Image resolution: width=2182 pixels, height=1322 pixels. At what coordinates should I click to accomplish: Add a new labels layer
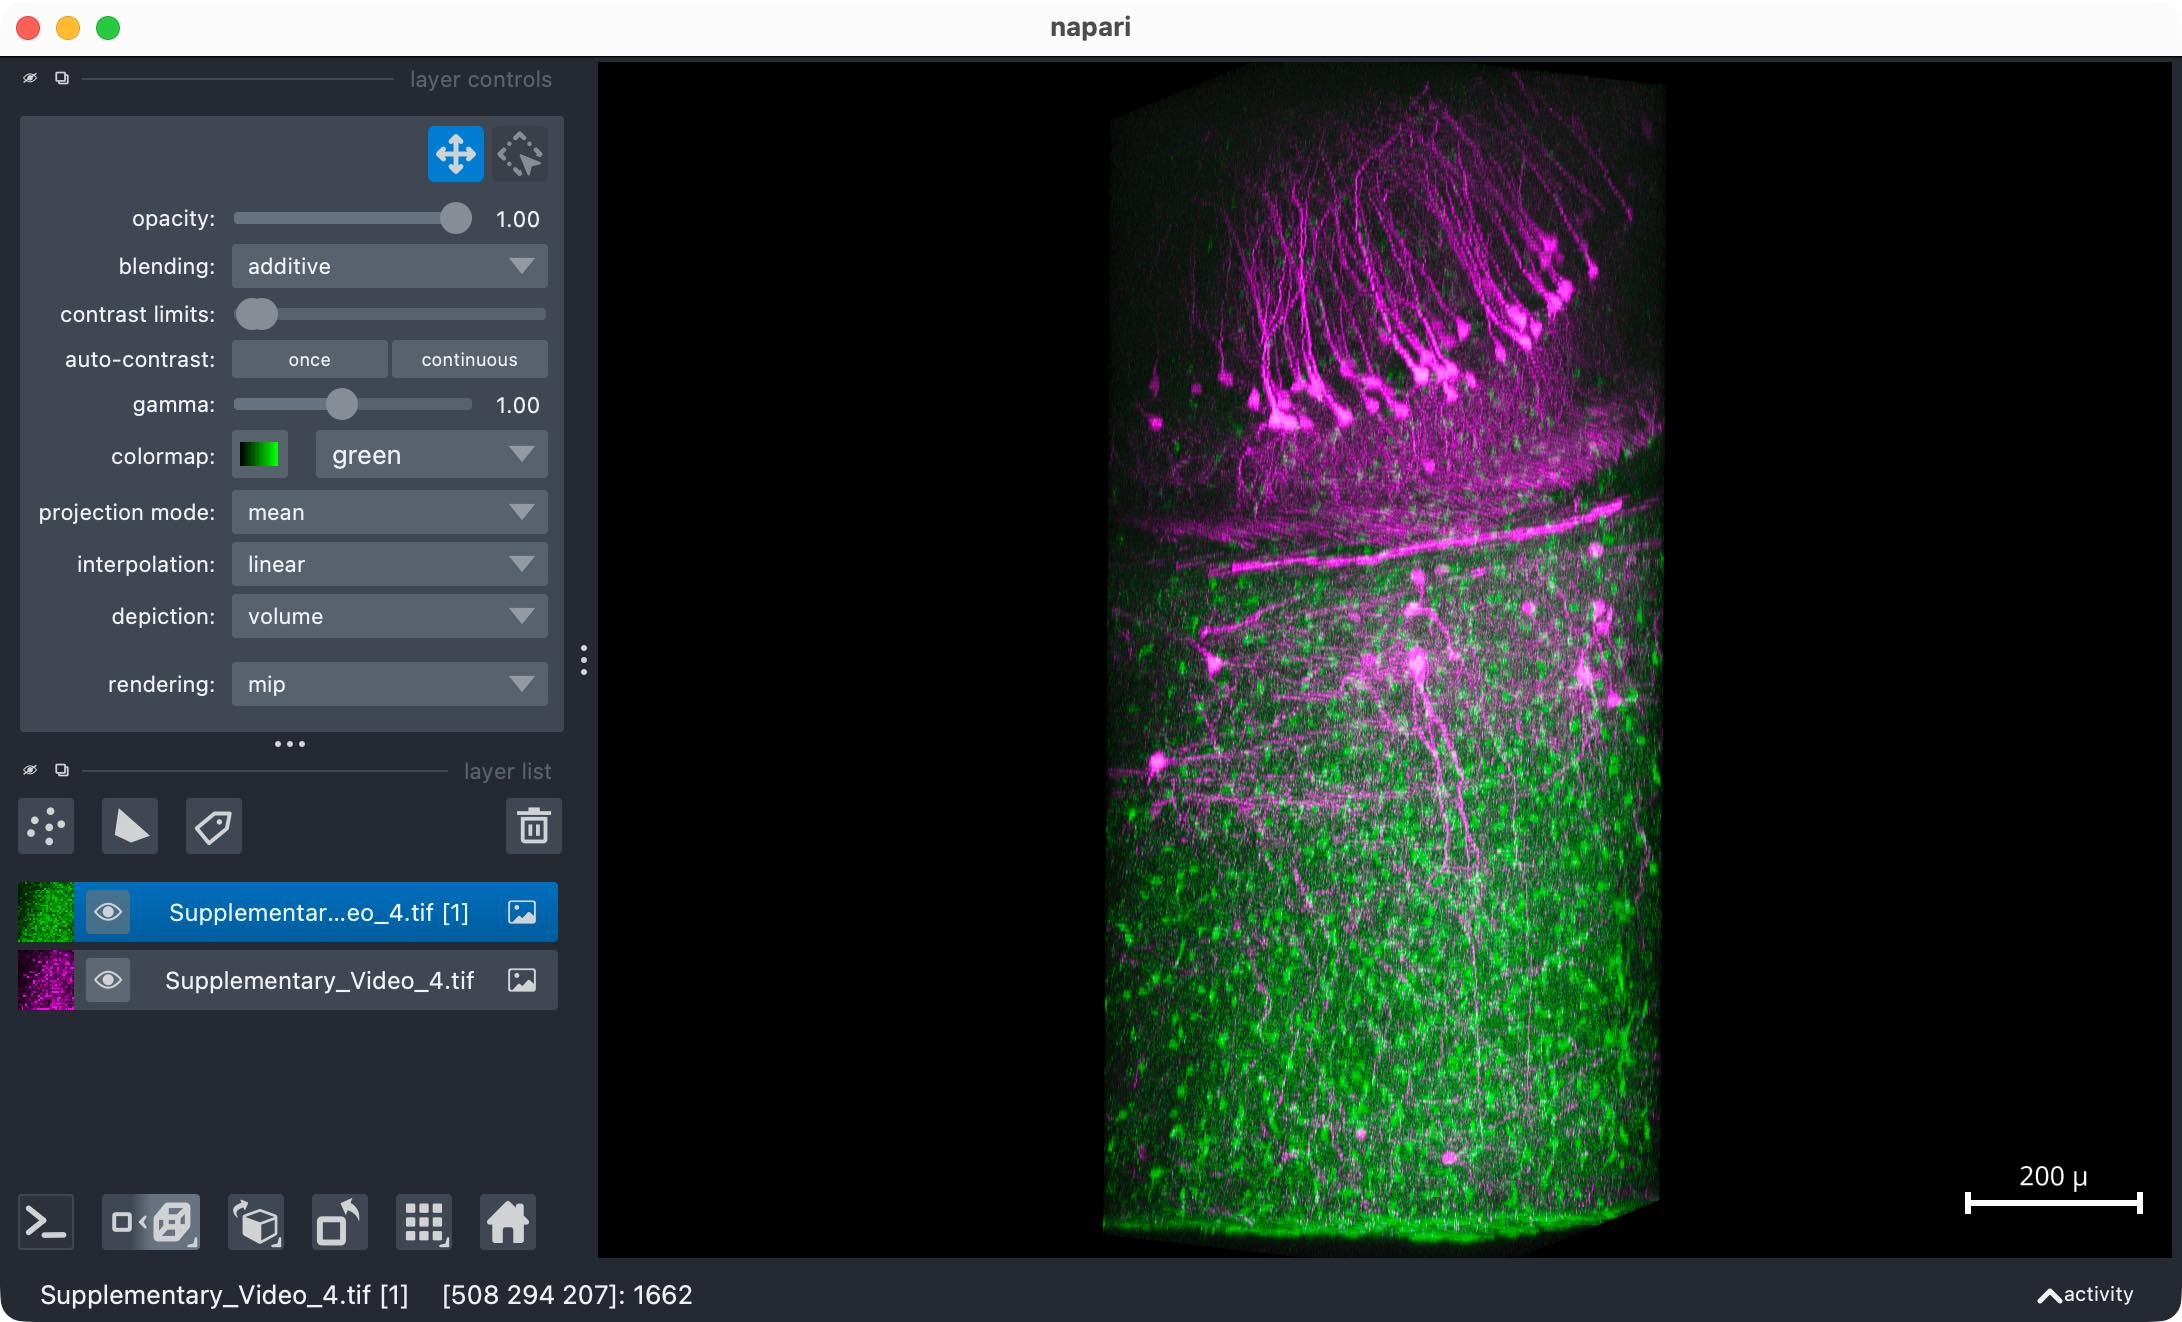coord(214,826)
